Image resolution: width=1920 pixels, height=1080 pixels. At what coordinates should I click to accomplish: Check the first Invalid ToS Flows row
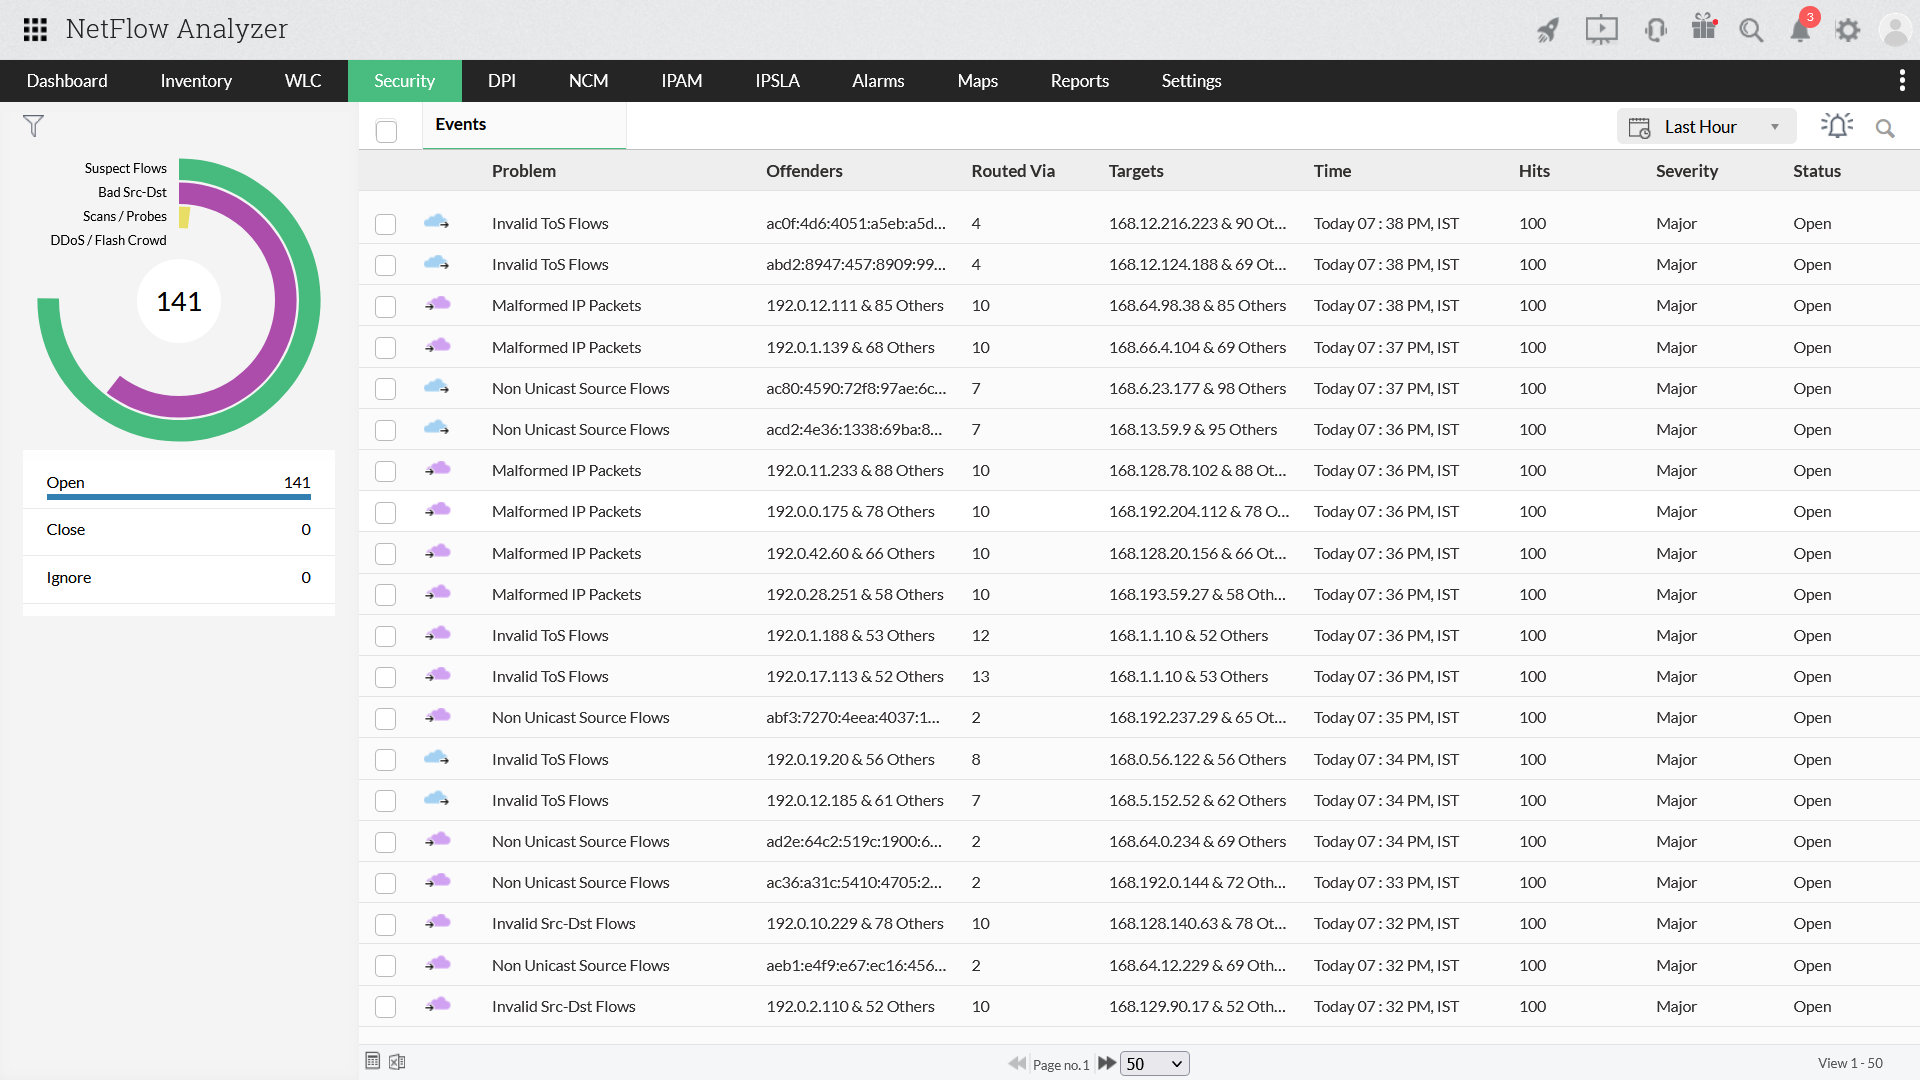click(x=385, y=224)
